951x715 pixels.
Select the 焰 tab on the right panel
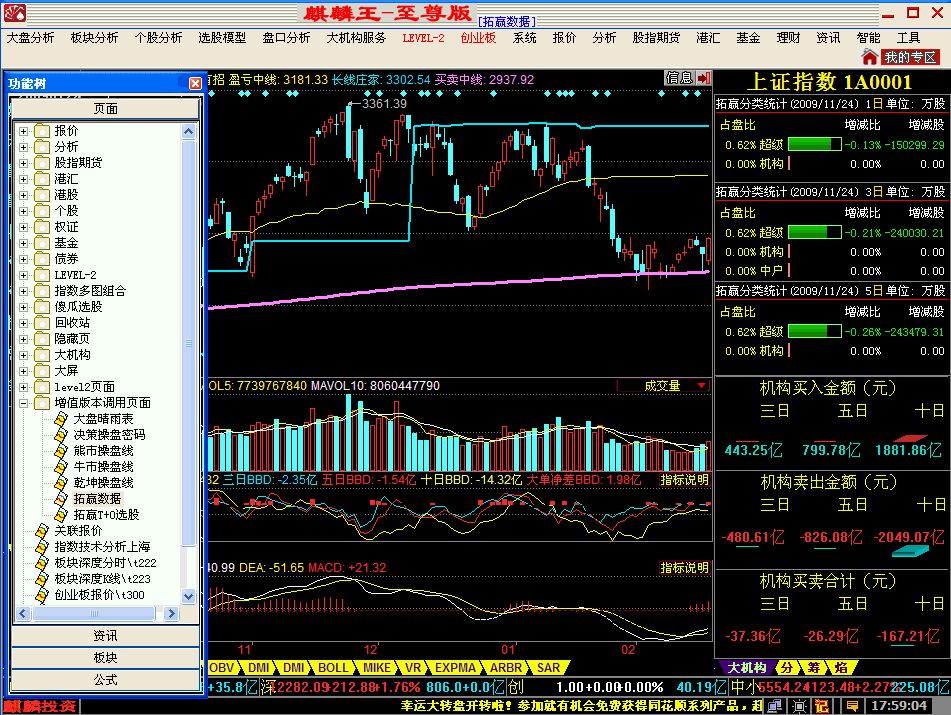point(841,668)
